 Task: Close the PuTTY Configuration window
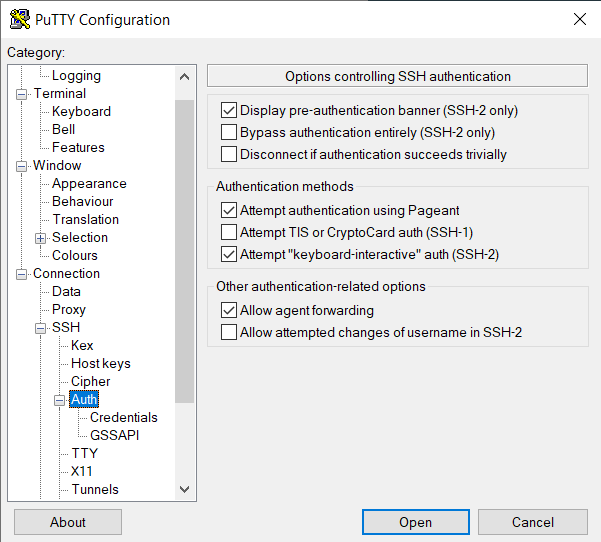(x=580, y=19)
